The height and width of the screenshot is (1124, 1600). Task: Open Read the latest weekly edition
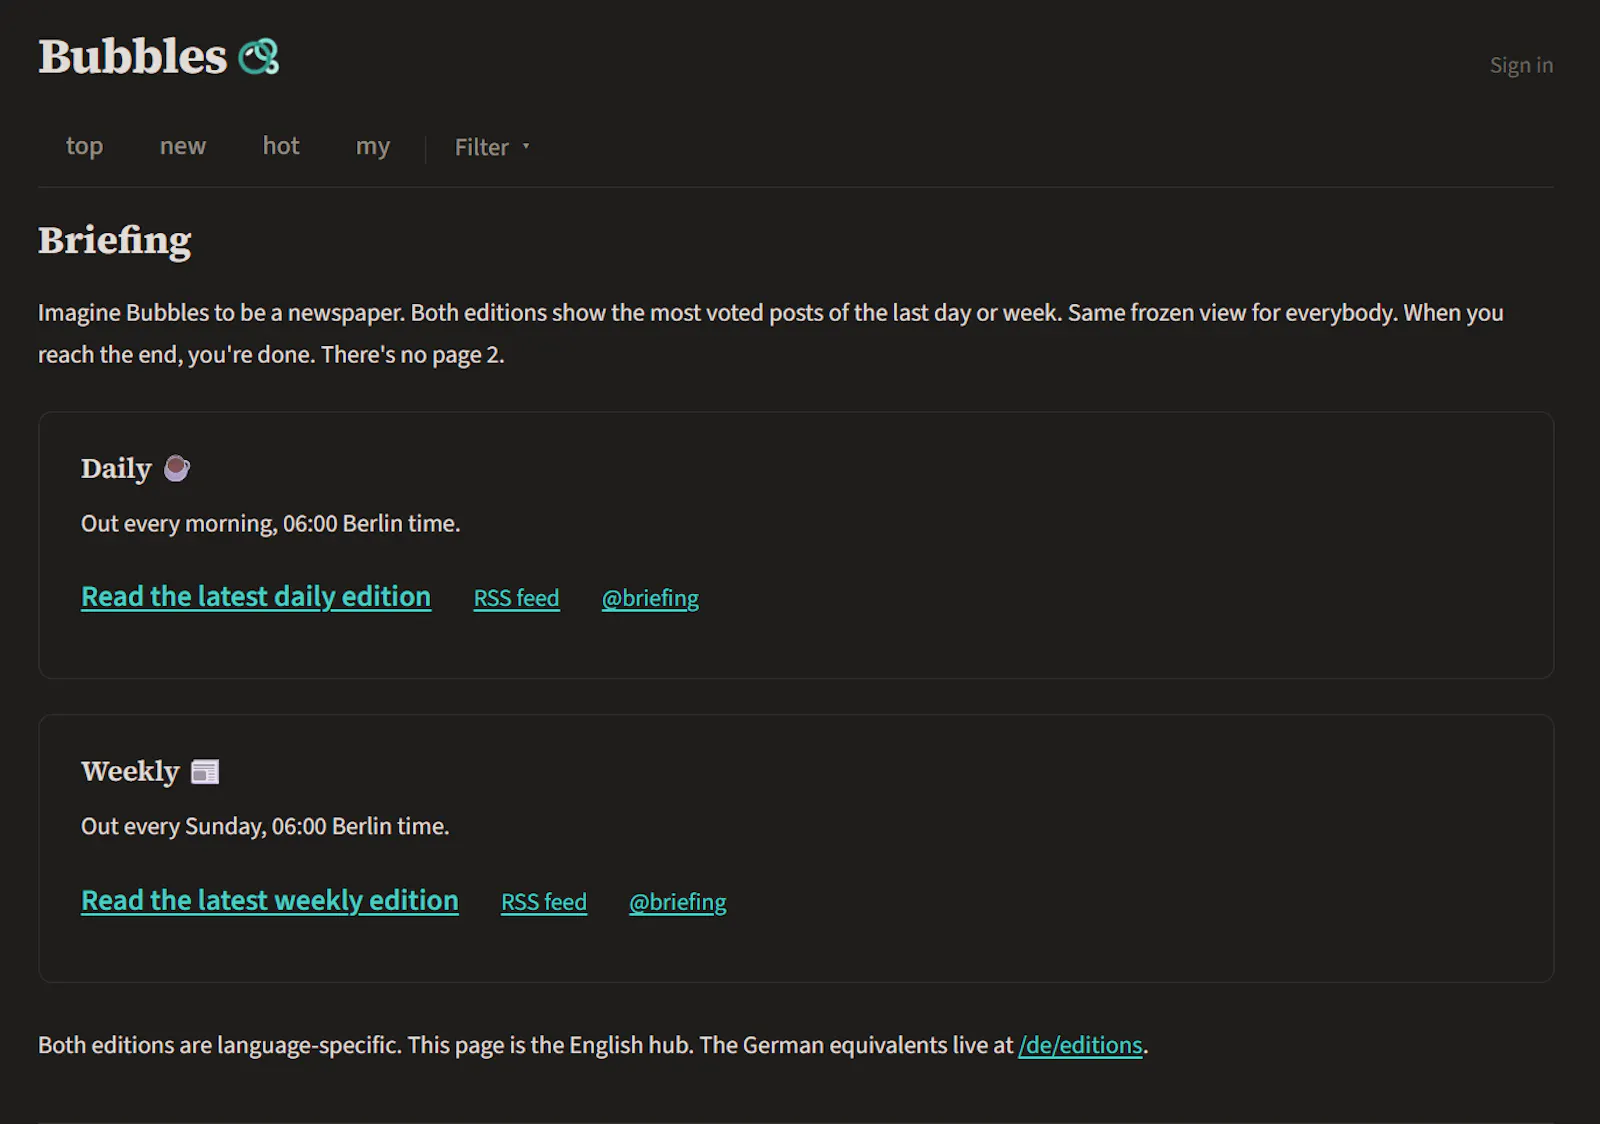coord(270,901)
